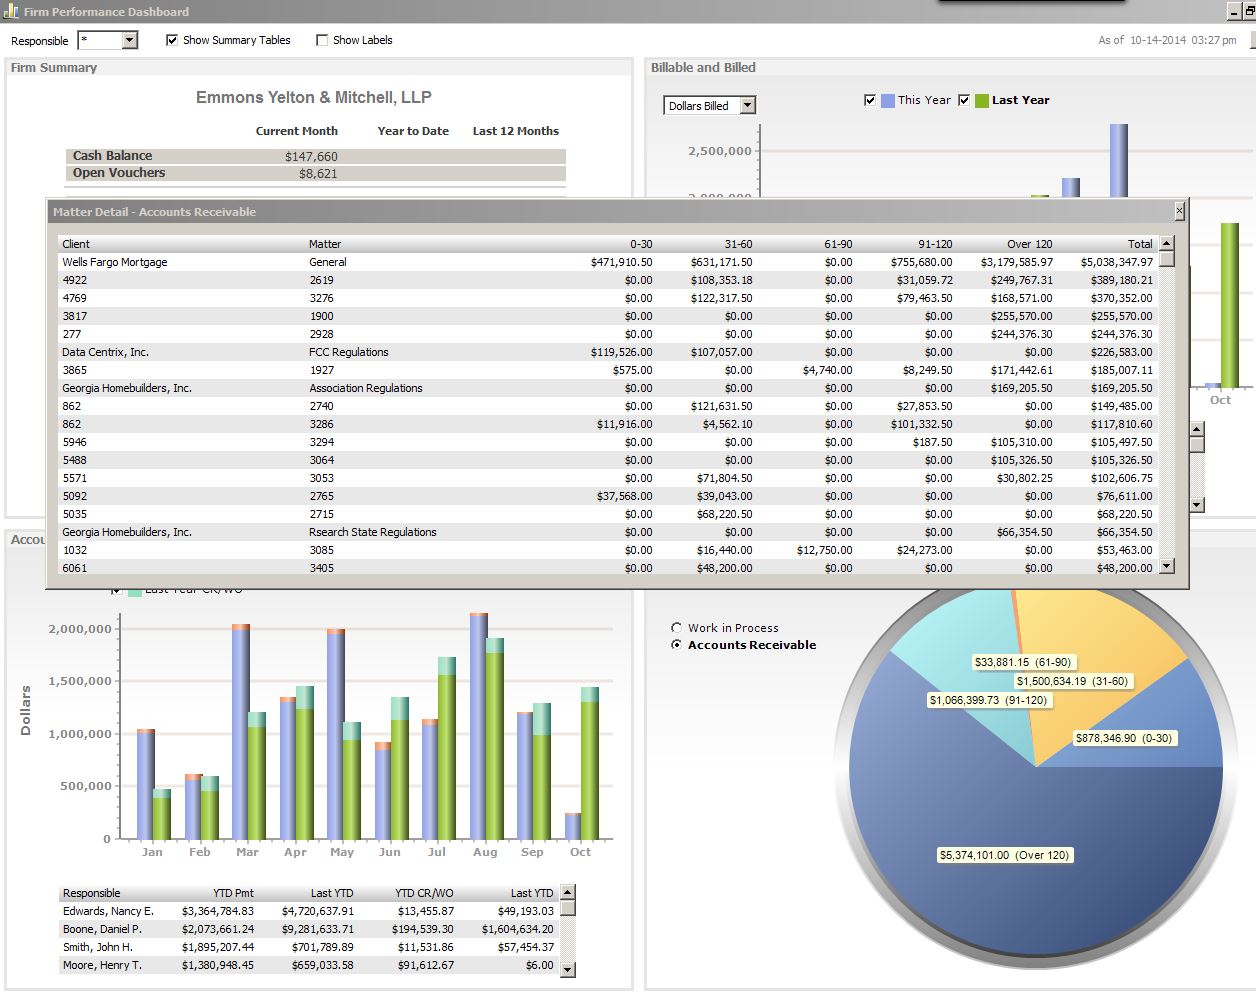Sort by the 0-30 column header
Image resolution: width=1256 pixels, height=992 pixels.
click(641, 244)
